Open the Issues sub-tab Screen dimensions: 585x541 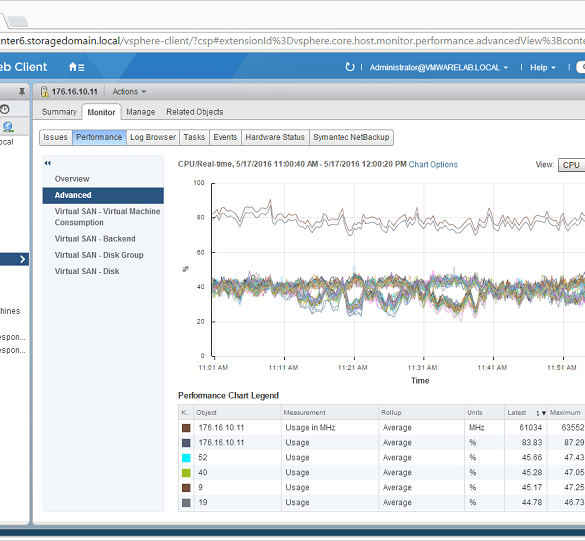click(56, 137)
